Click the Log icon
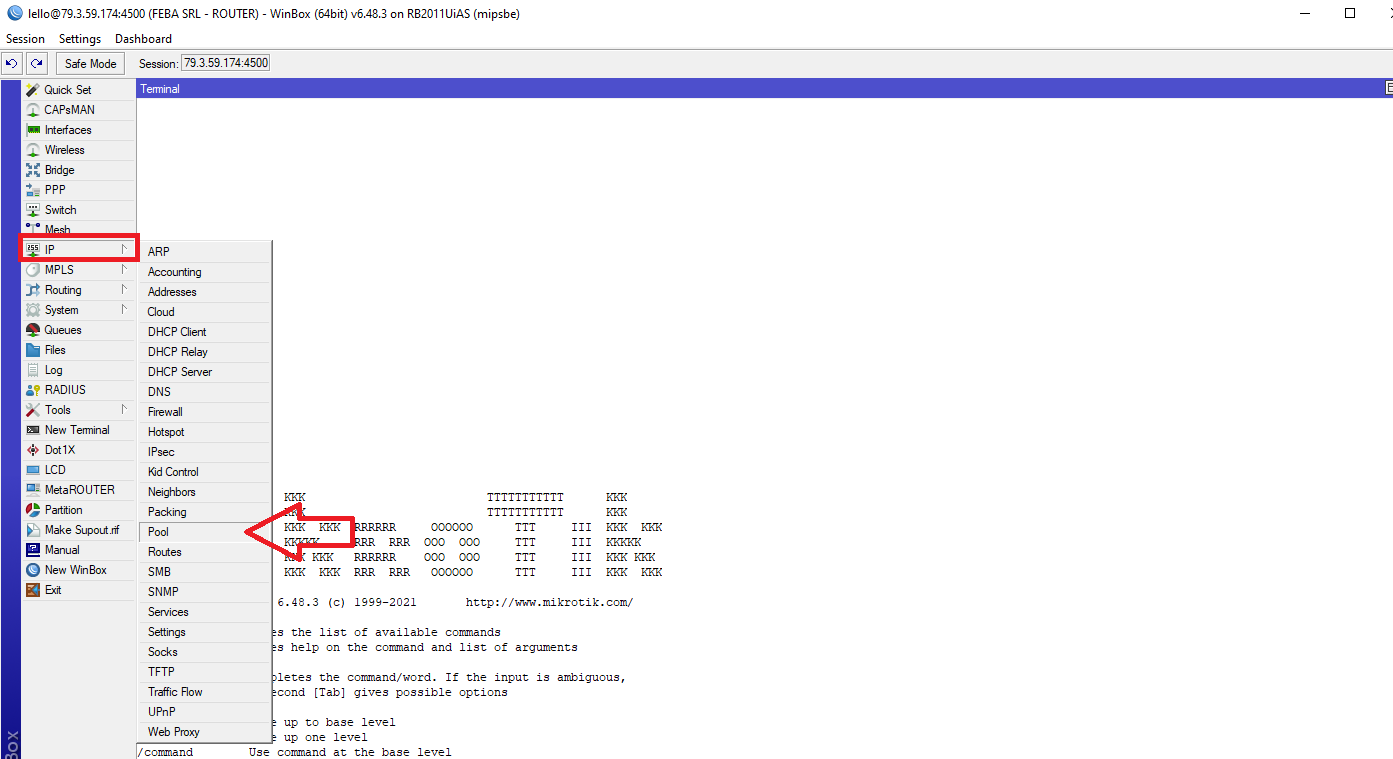 point(33,370)
